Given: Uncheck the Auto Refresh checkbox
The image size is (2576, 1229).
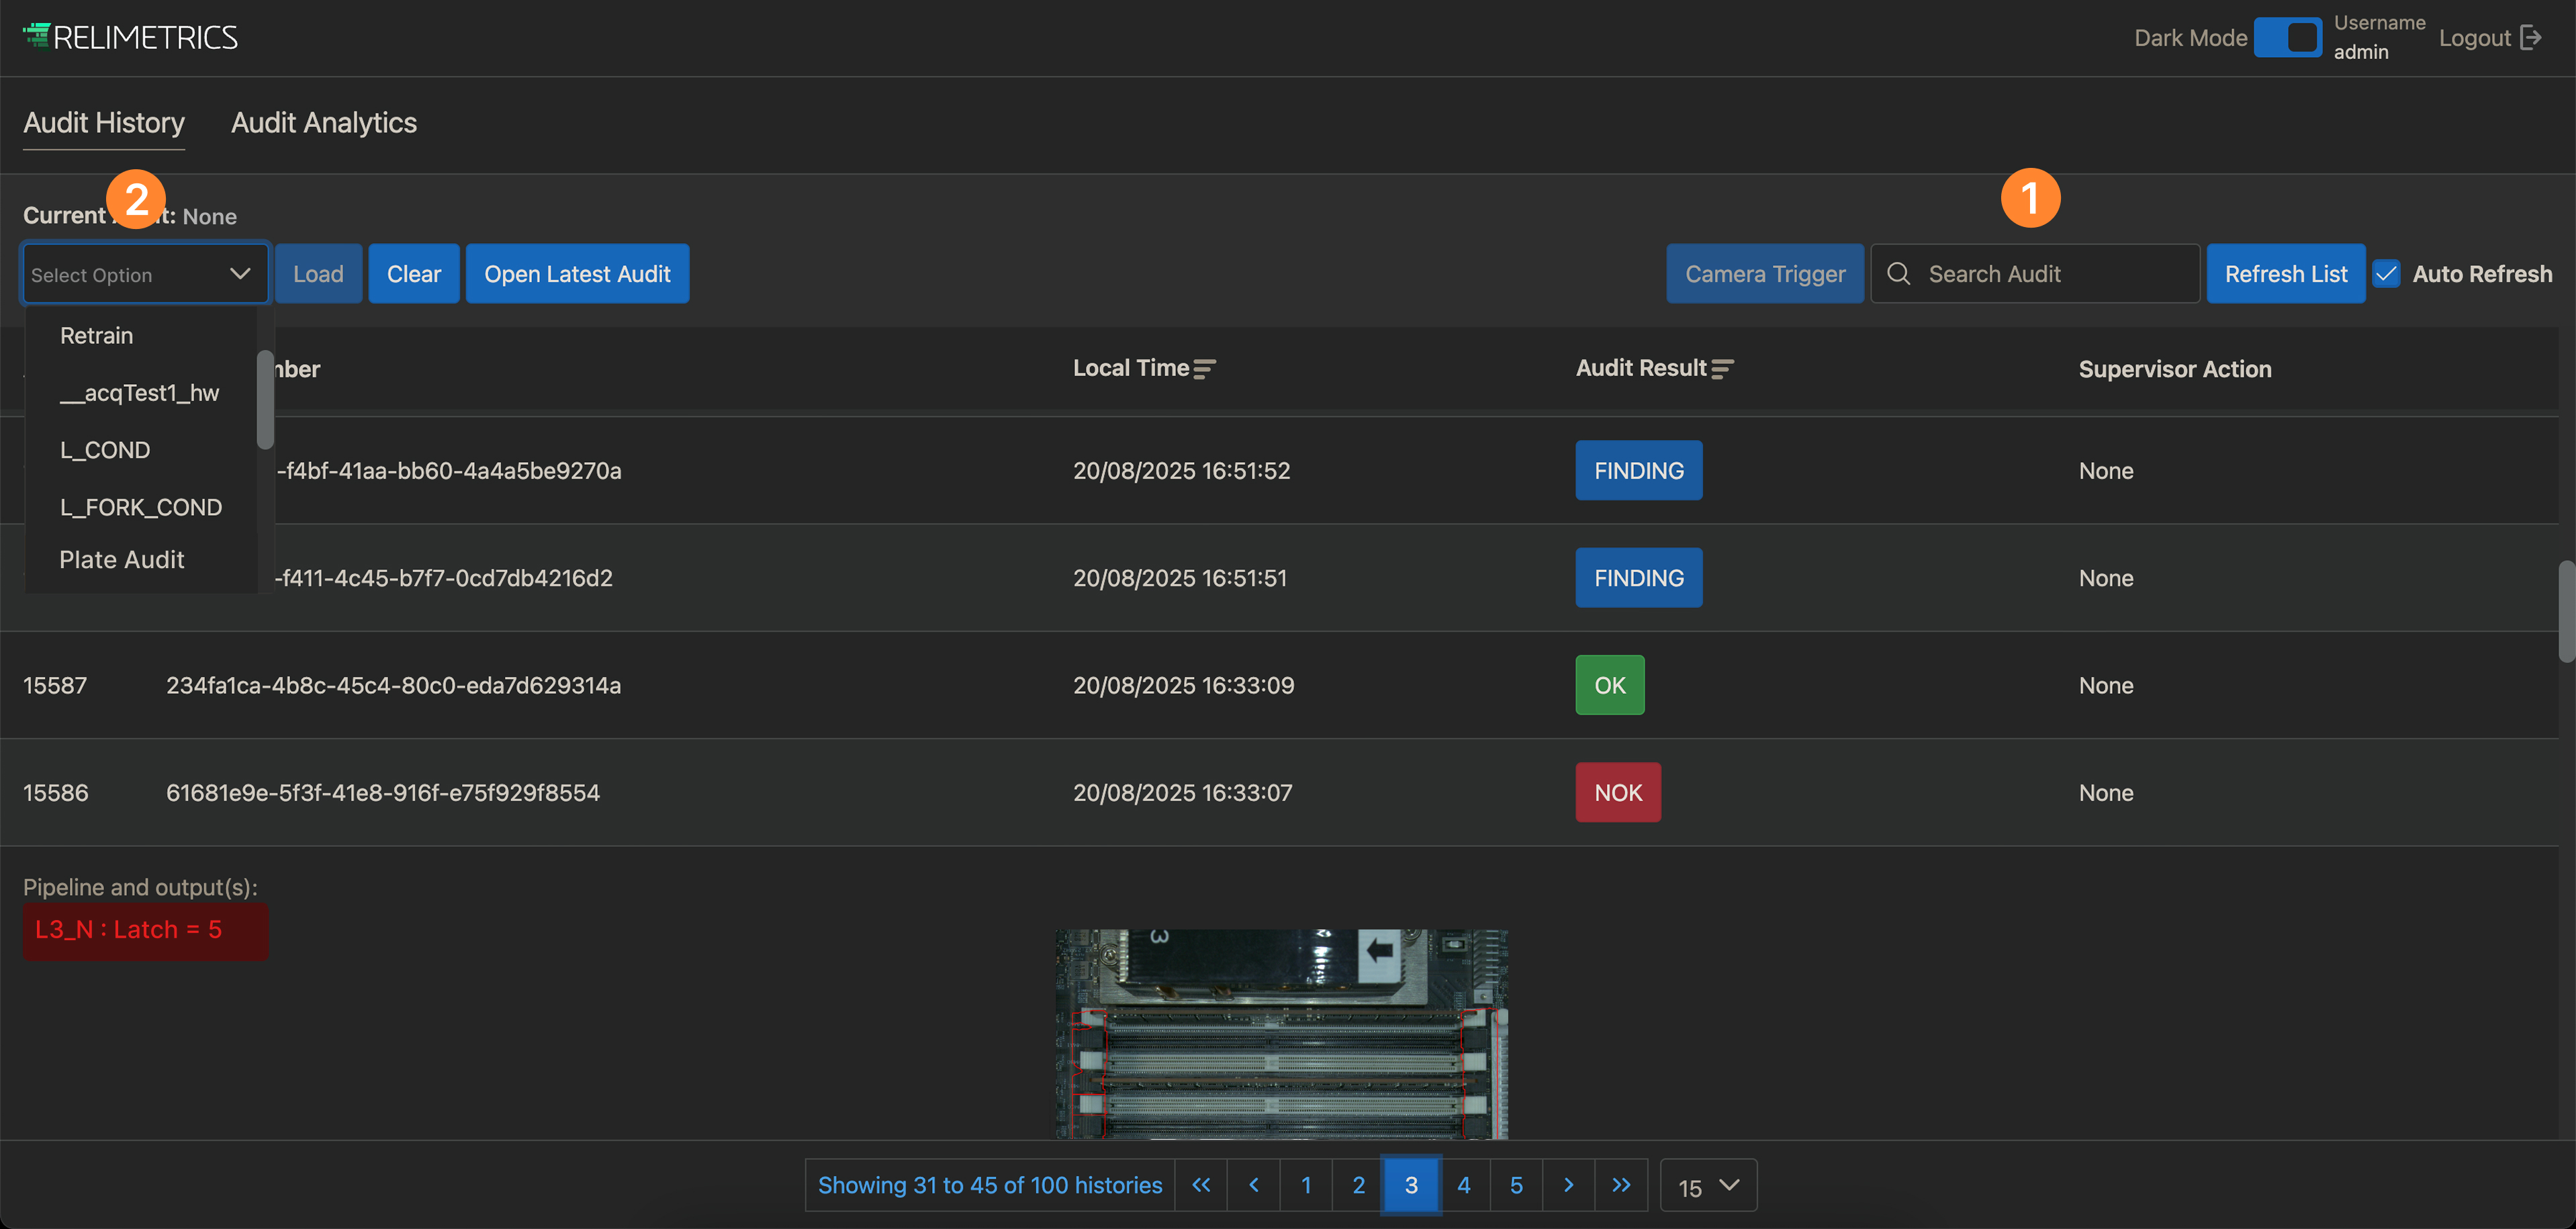Looking at the screenshot, I should point(2386,273).
